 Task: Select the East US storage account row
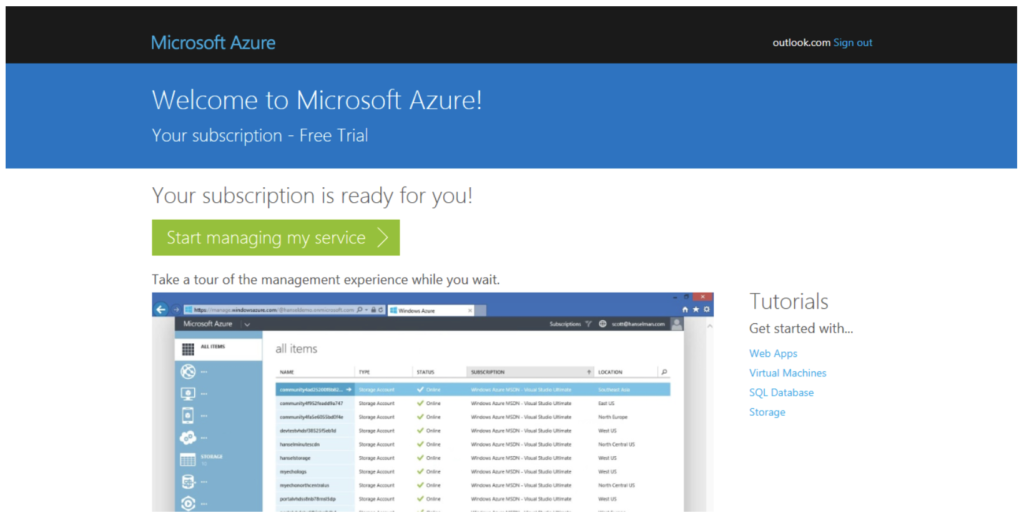pyautogui.click(x=473, y=404)
